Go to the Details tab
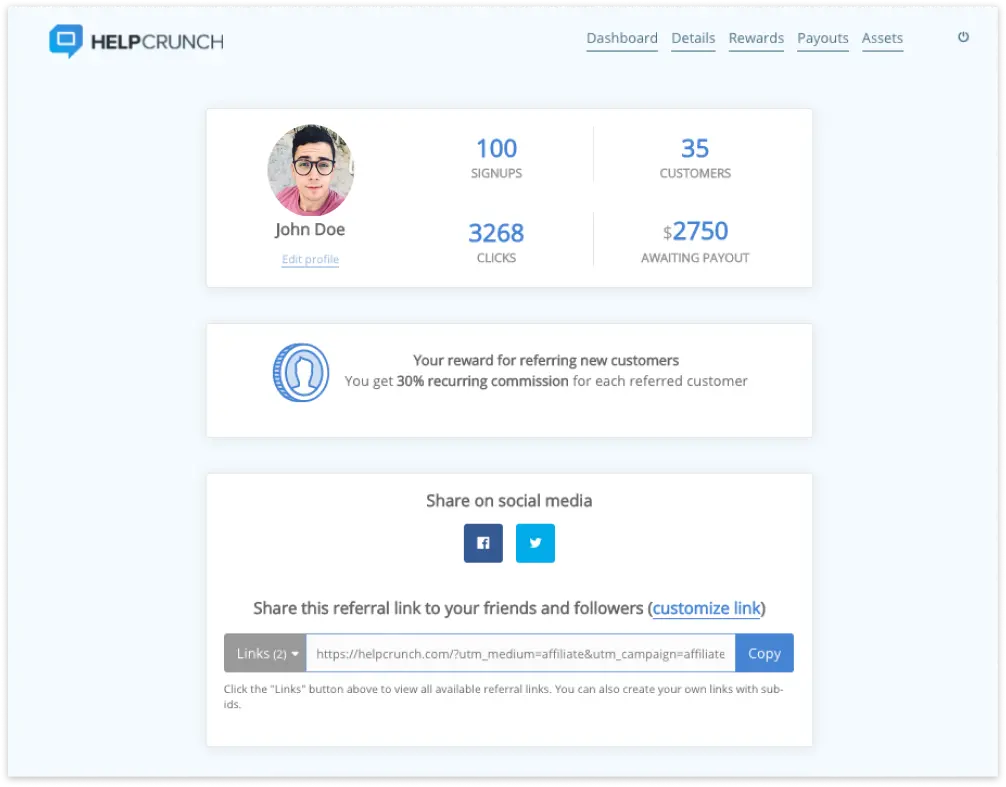This screenshot has height=787, width=1006. point(693,38)
